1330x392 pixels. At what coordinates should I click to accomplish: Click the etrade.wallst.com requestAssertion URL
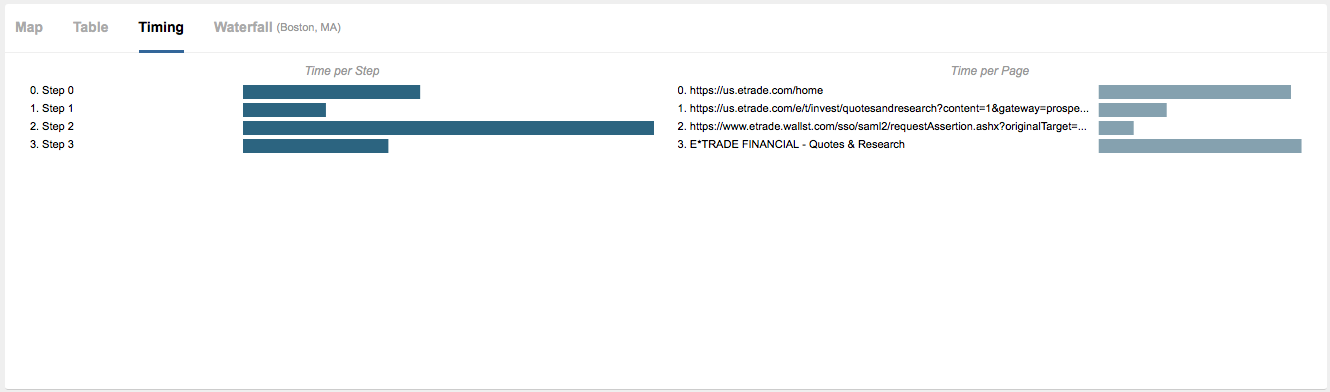tap(883, 127)
